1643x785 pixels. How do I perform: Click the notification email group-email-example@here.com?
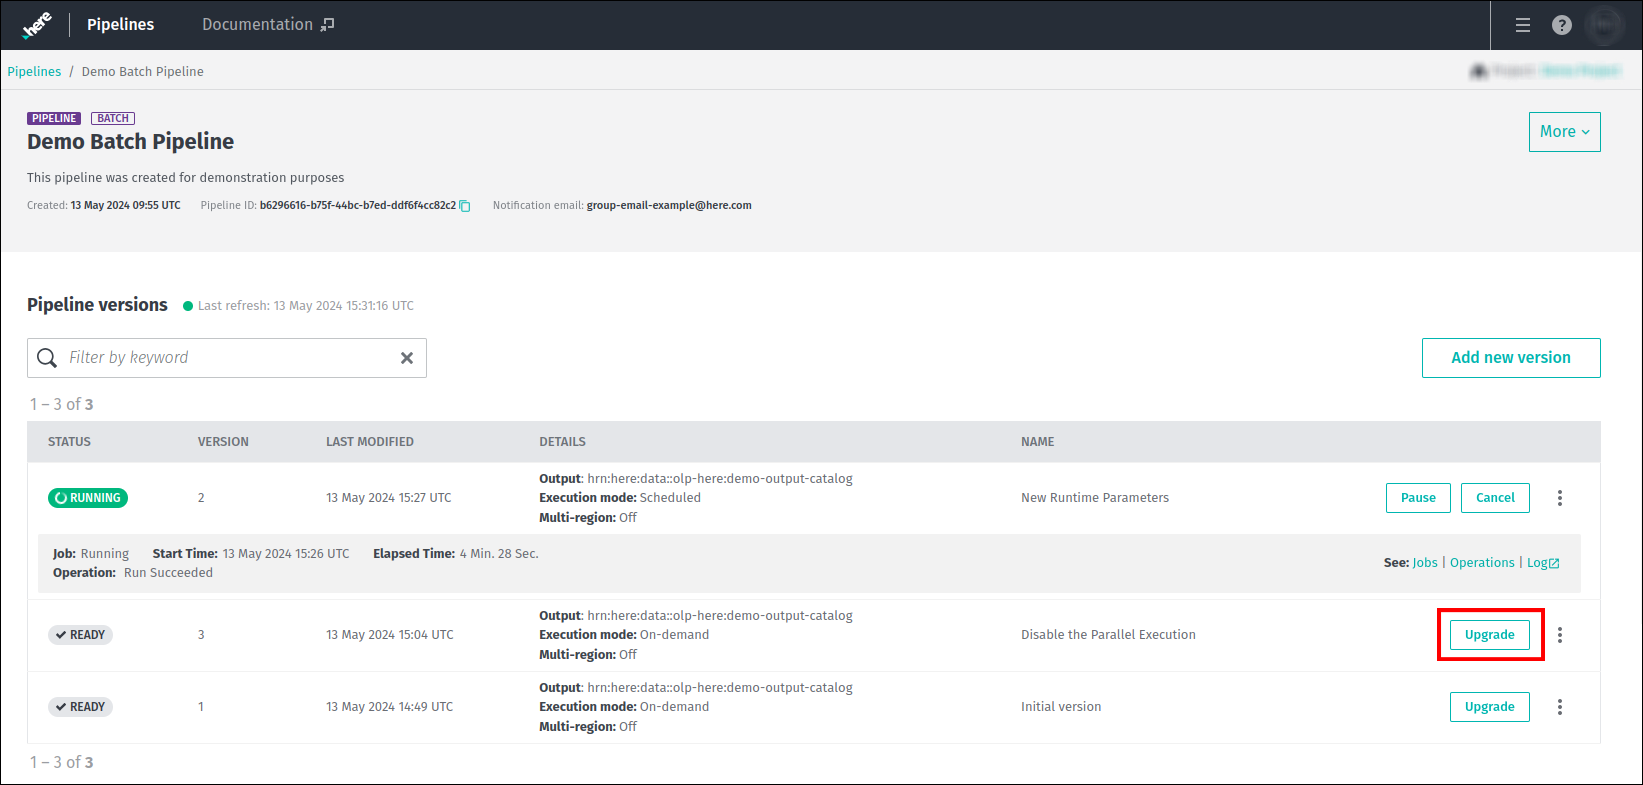[669, 206]
